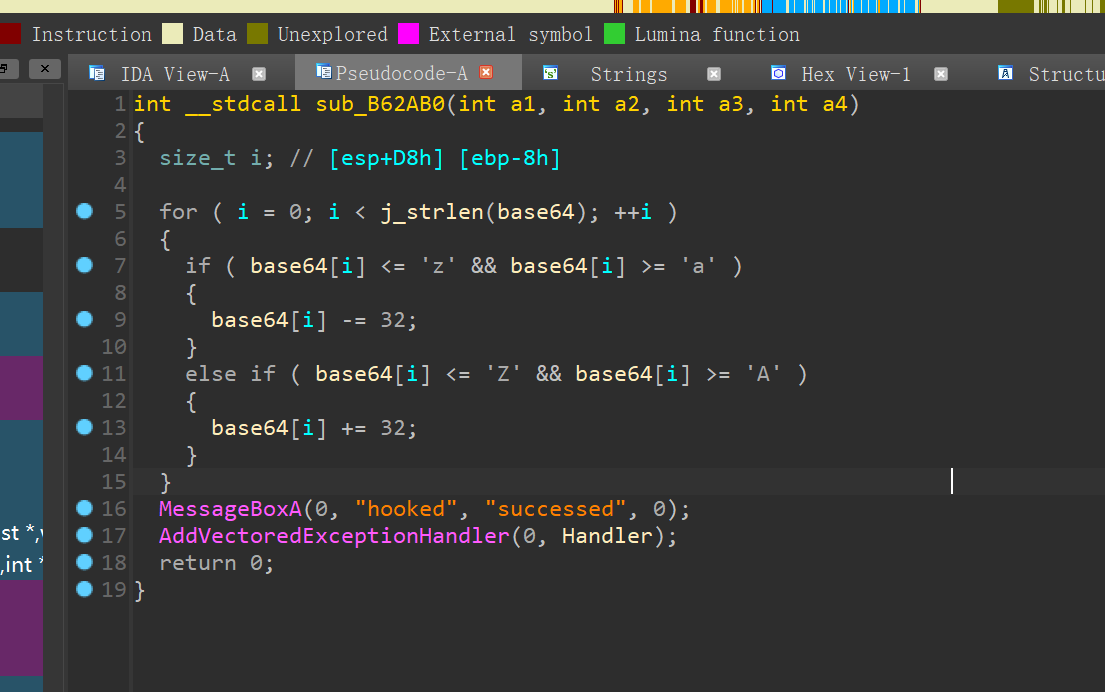Image resolution: width=1105 pixels, height=692 pixels.
Task: Click the green Lumina function legend swatch
Action: click(615, 34)
